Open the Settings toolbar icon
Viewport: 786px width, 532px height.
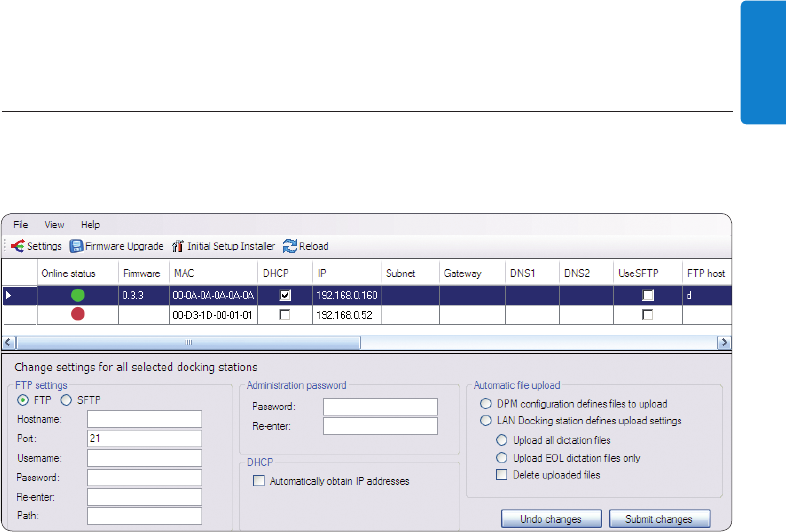tap(18, 246)
